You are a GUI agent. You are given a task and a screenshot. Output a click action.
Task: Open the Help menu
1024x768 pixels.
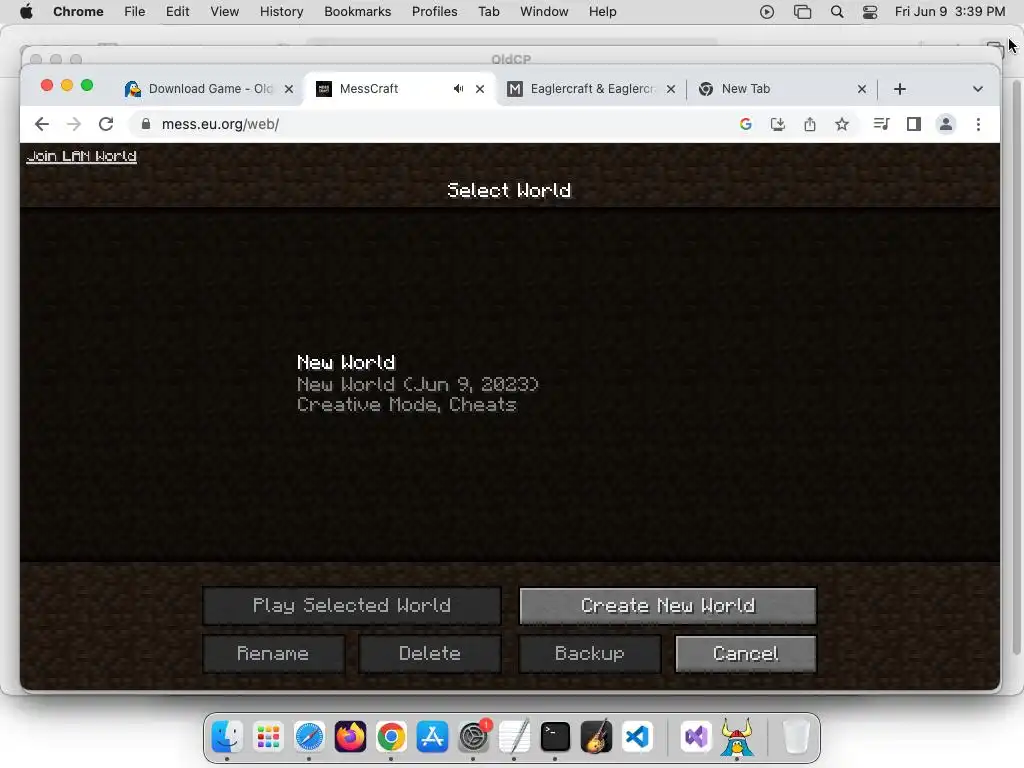tap(602, 12)
